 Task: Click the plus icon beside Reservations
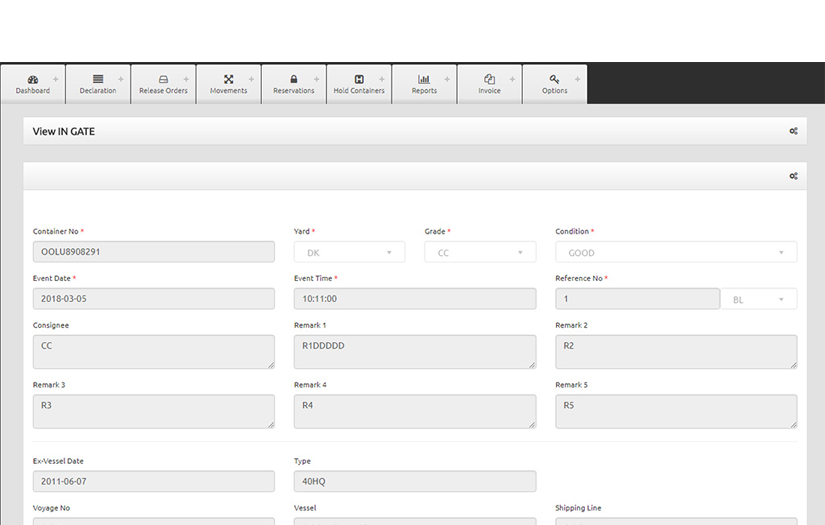click(x=317, y=79)
